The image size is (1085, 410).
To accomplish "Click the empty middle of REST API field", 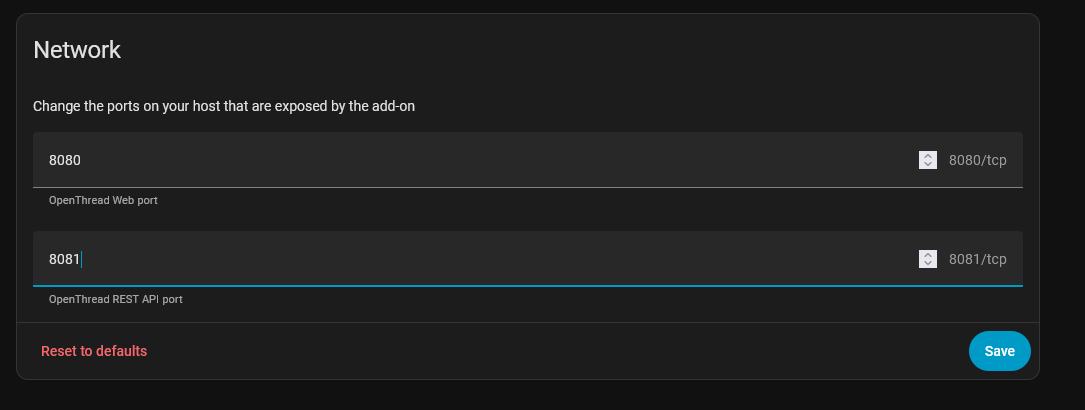I will click(x=500, y=259).
